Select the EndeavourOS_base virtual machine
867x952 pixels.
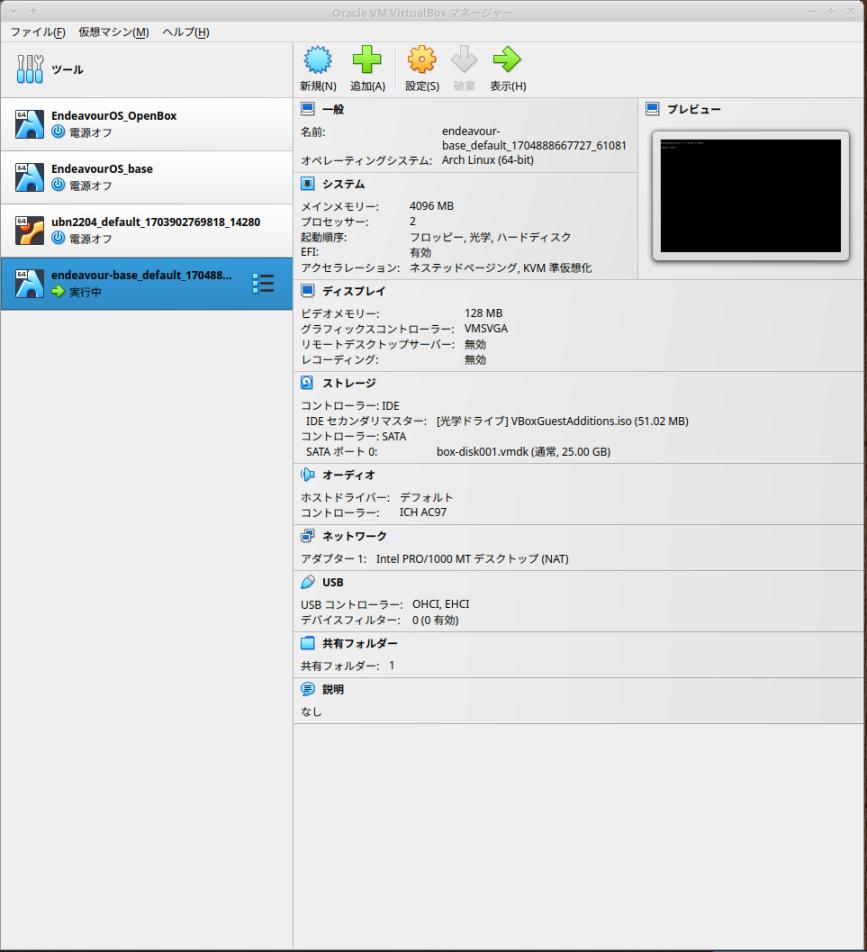click(146, 177)
